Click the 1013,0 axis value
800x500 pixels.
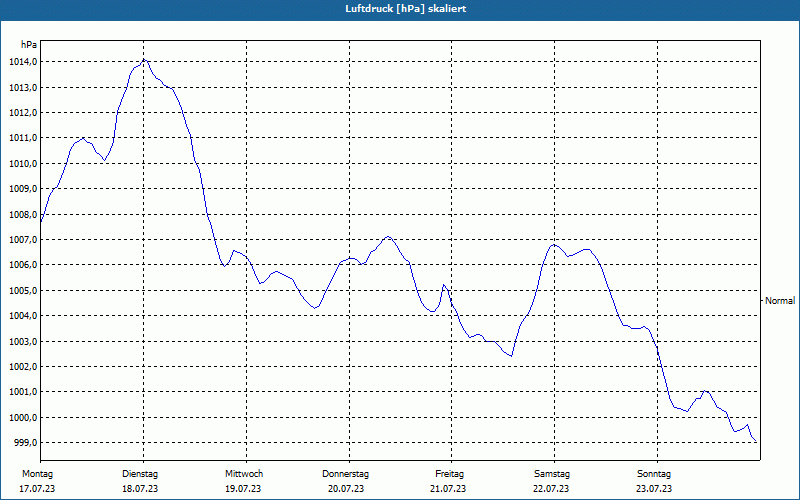(23, 87)
